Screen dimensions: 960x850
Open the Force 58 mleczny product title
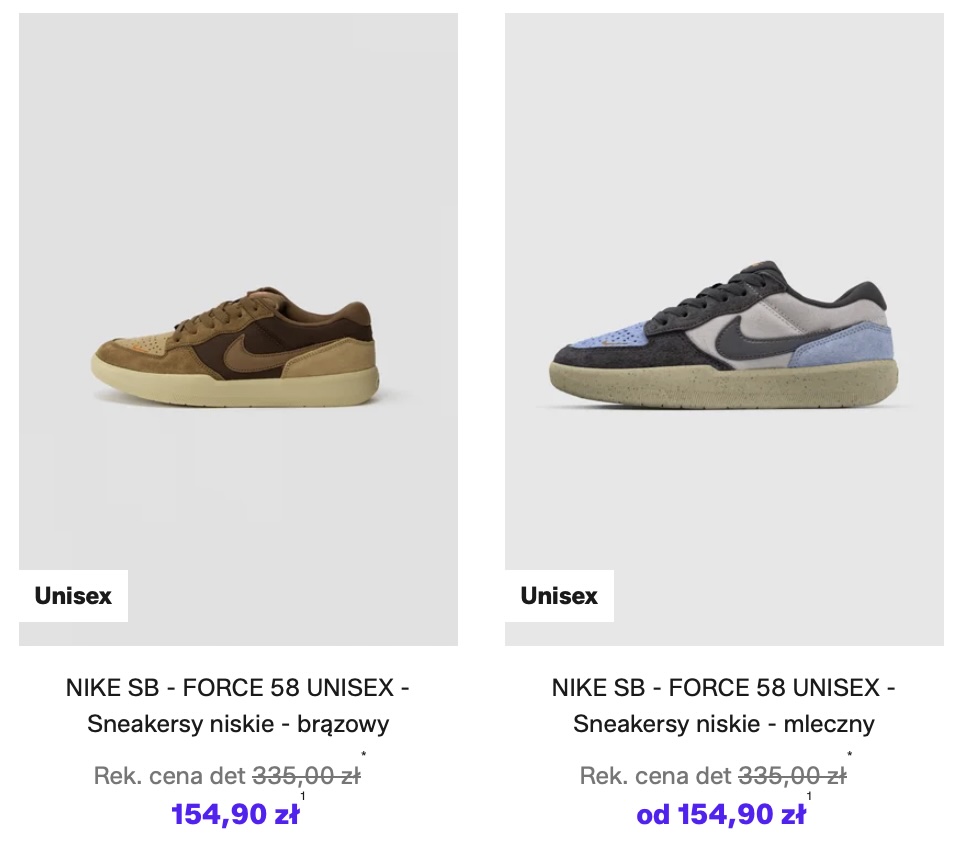pyautogui.click(x=724, y=688)
